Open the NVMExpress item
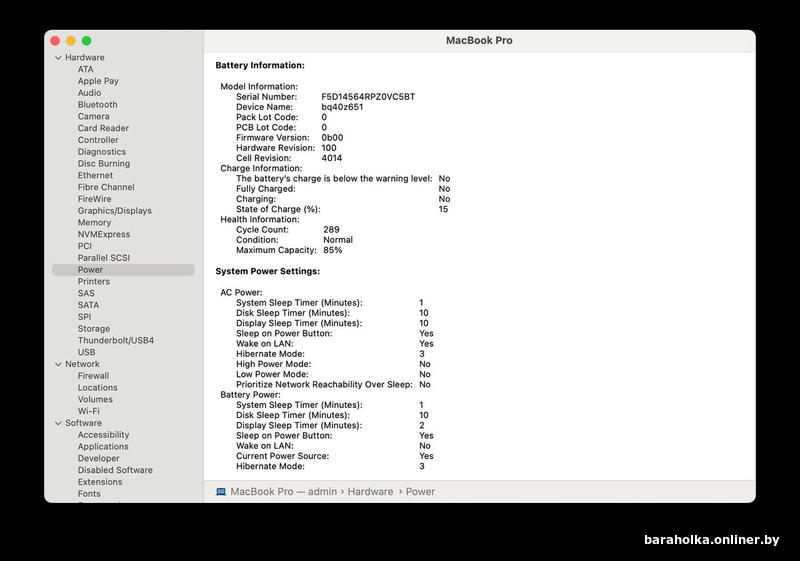 pos(104,234)
